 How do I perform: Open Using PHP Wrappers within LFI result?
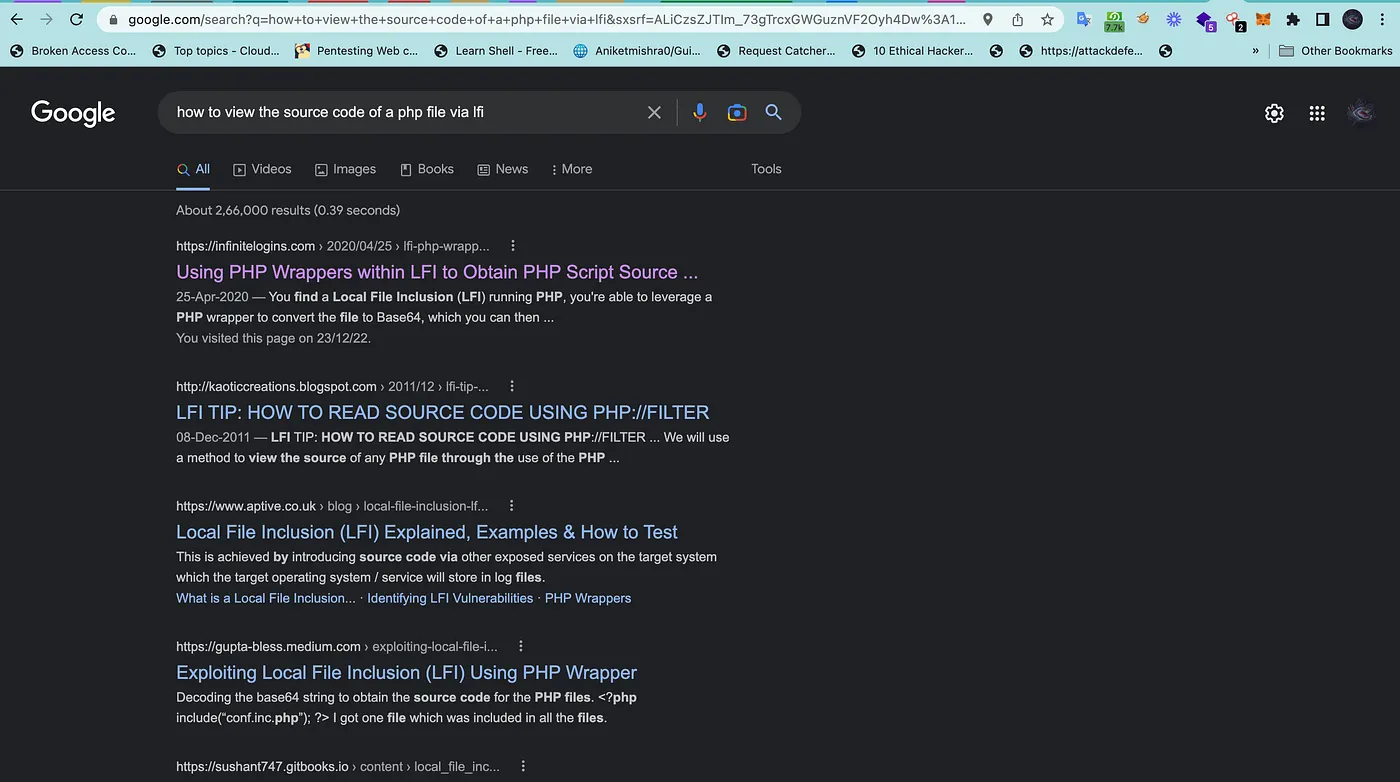click(437, 272)
